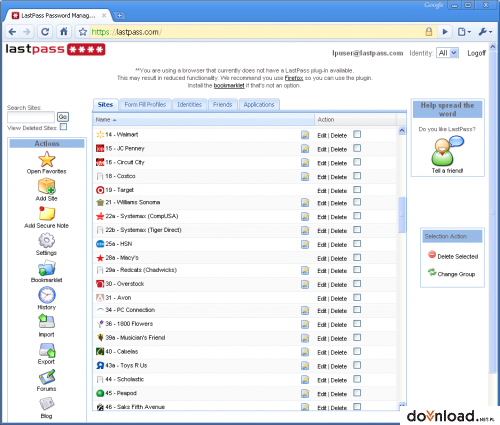This screenshot has width=500, height=425.
Task: Select the LastPass Password Manager browser tab
Action: [58, 15]
